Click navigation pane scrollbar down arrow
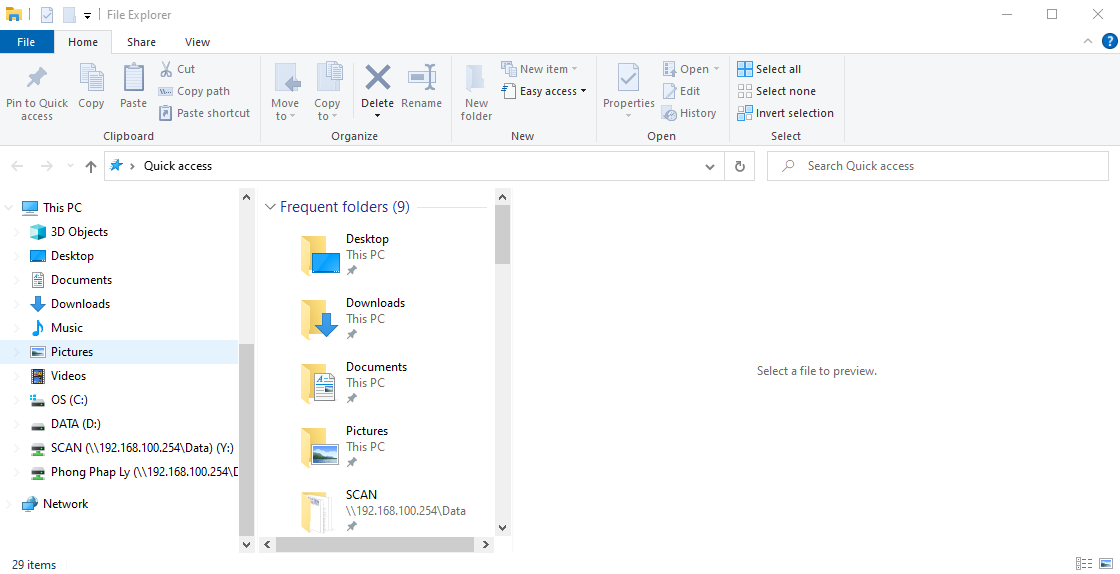Screen dimensions: 1120x574 [x=246, y=544]
